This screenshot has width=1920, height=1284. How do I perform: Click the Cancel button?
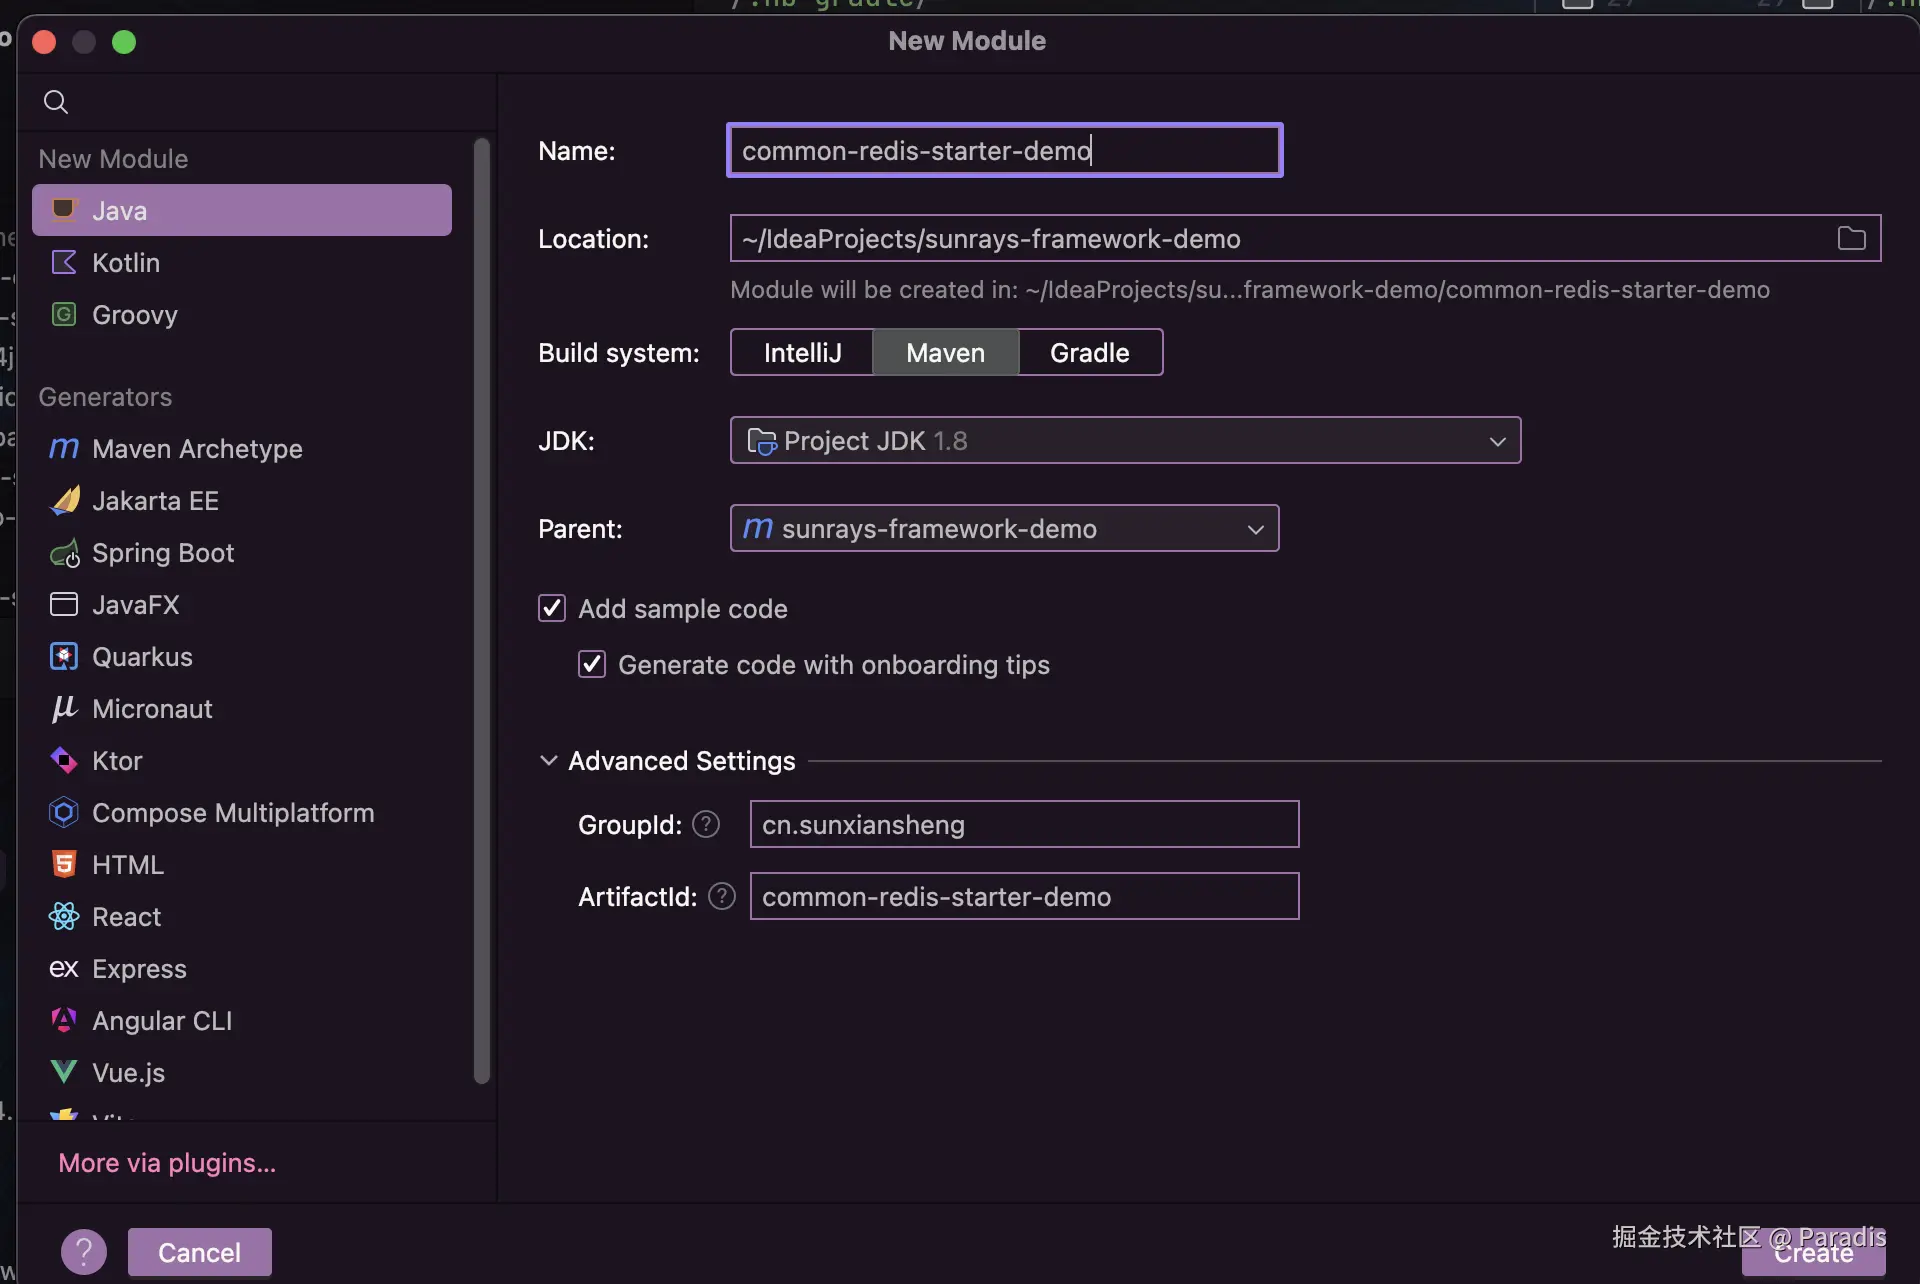[199, 1252]
